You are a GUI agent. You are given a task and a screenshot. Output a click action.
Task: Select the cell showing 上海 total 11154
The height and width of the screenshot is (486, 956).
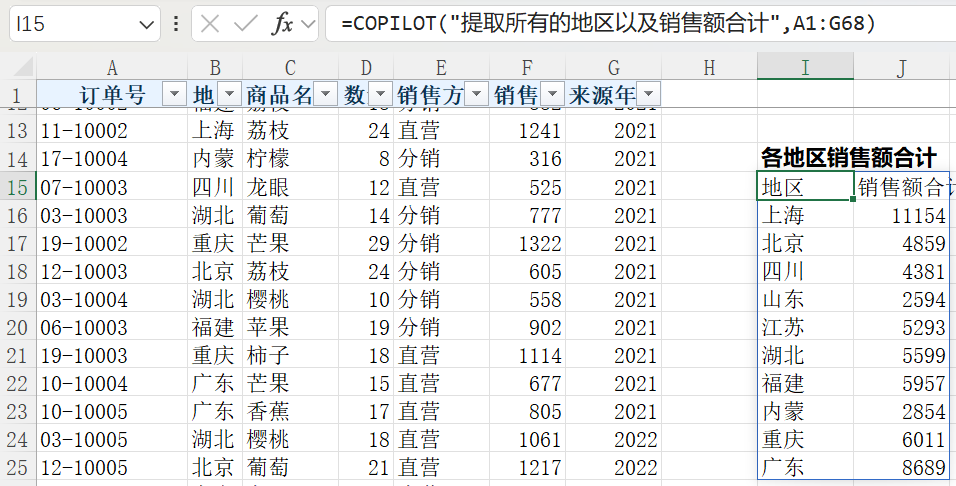902,215
